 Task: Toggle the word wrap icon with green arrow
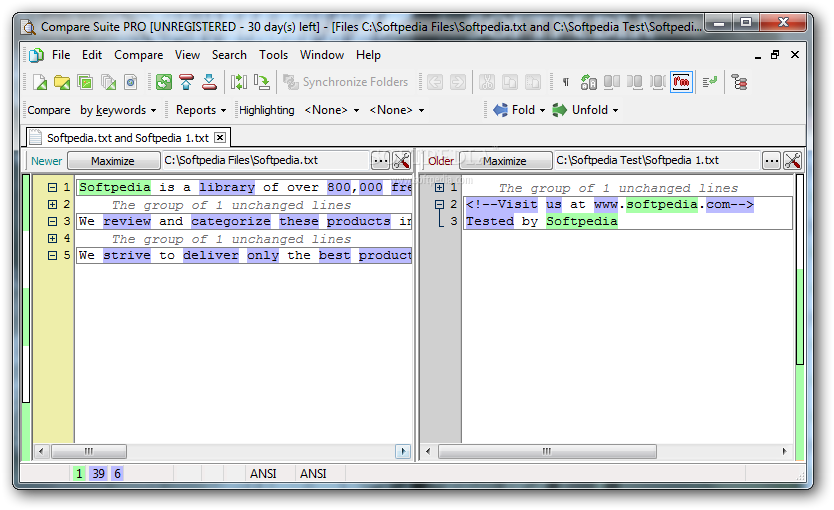[710, 82]
